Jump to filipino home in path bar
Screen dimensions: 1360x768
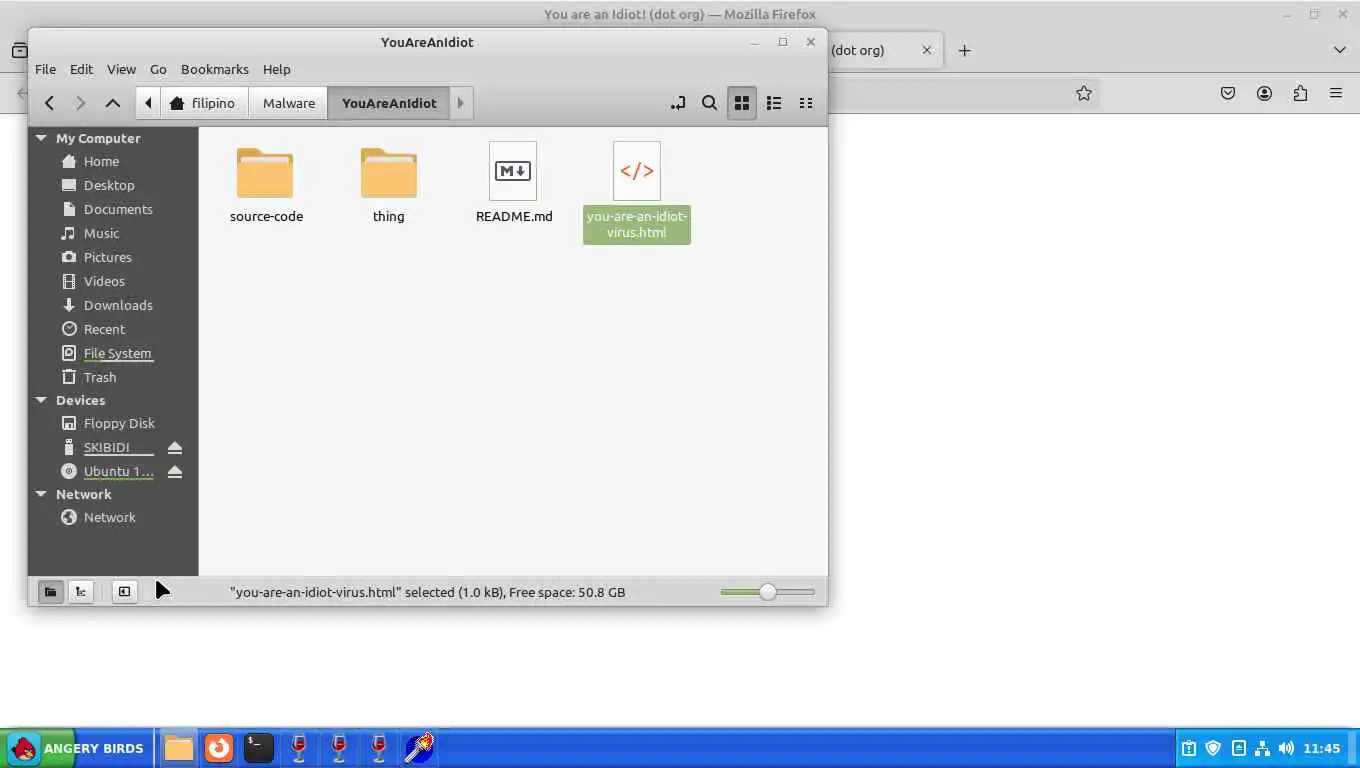click(204, 103)
